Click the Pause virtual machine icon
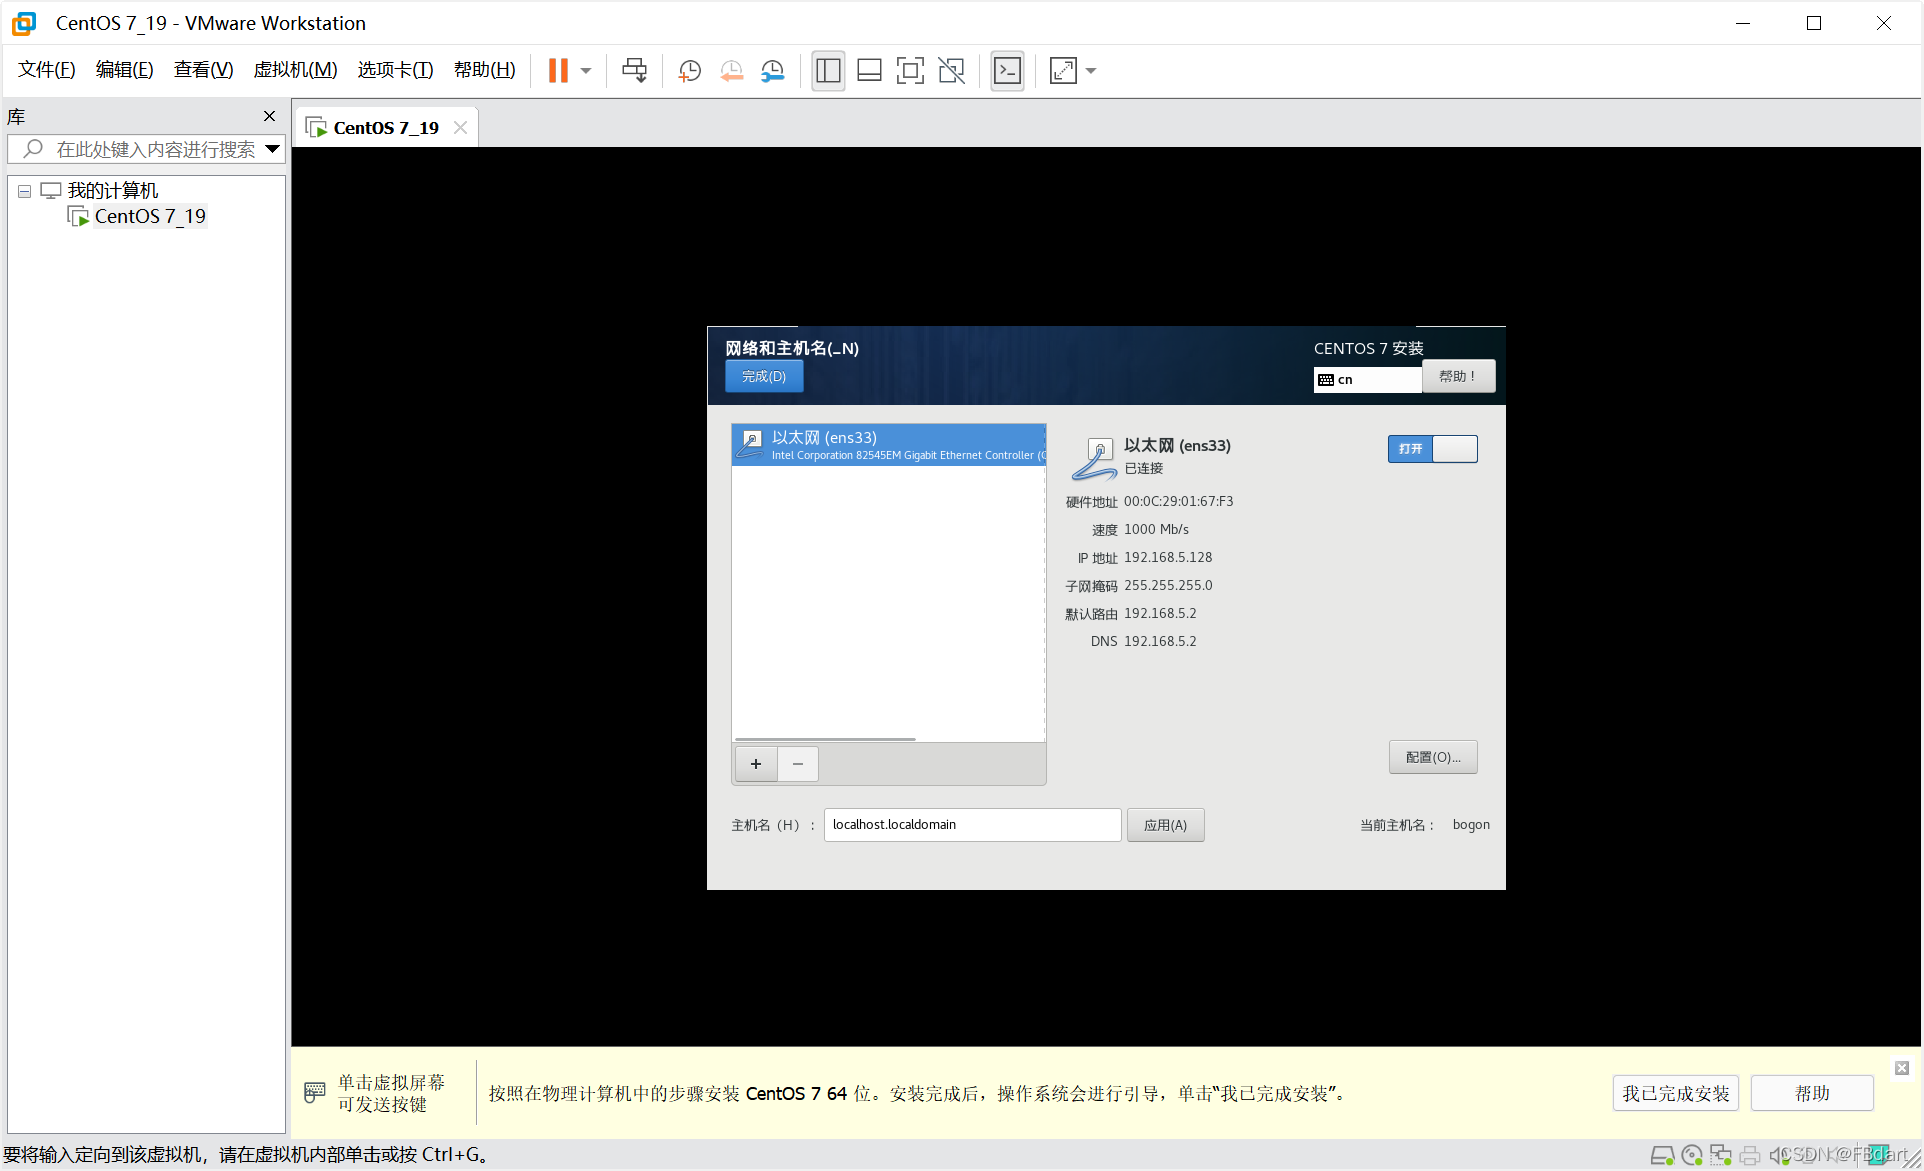Screen dimensions: 1924x1171 558,71
